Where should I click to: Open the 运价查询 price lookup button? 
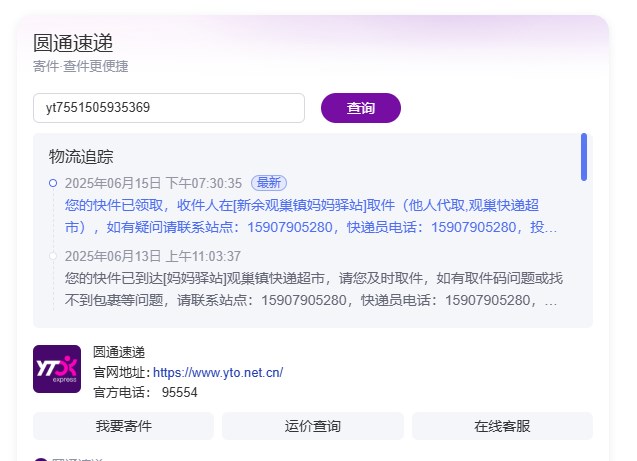coord(313,426)
